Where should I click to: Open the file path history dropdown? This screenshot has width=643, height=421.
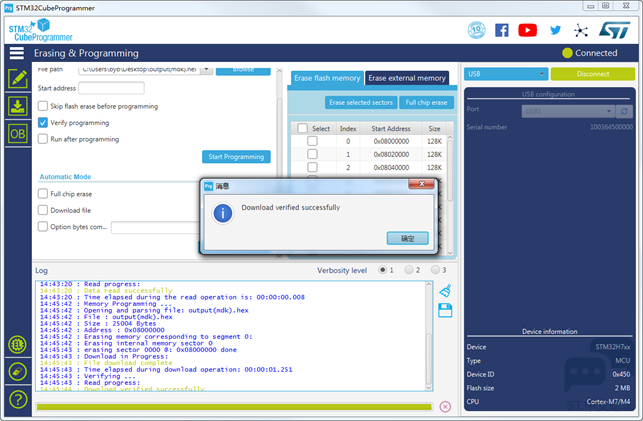pyautogui.click(x=206, y=70)
